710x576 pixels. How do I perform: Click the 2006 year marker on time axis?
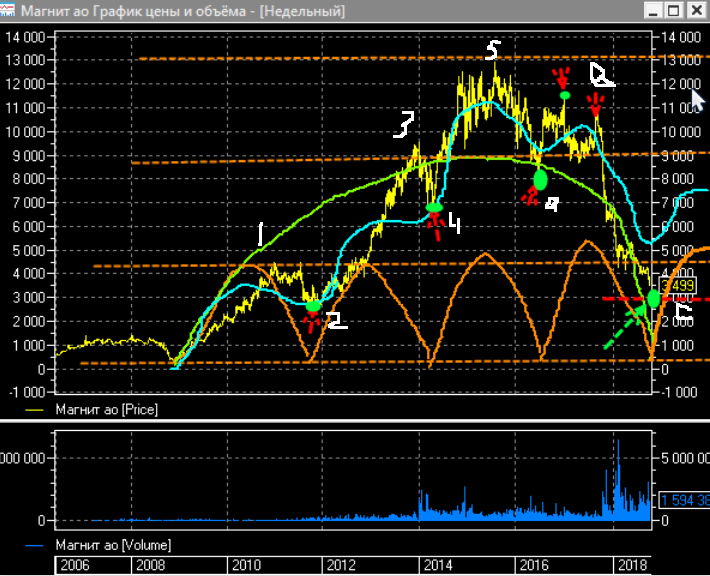pos(75,565)
